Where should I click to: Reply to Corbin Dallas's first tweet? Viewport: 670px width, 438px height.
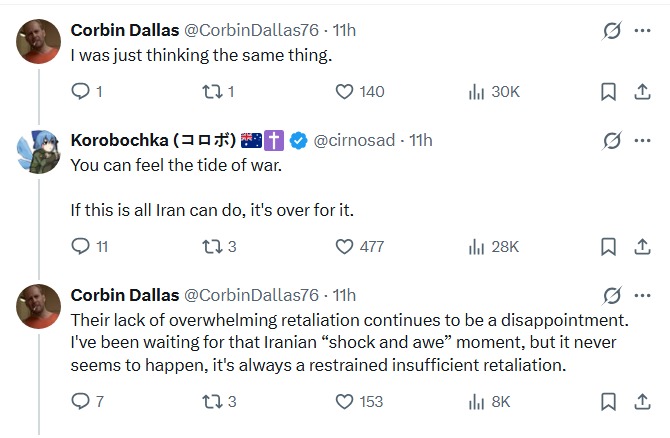coord(87,91)
